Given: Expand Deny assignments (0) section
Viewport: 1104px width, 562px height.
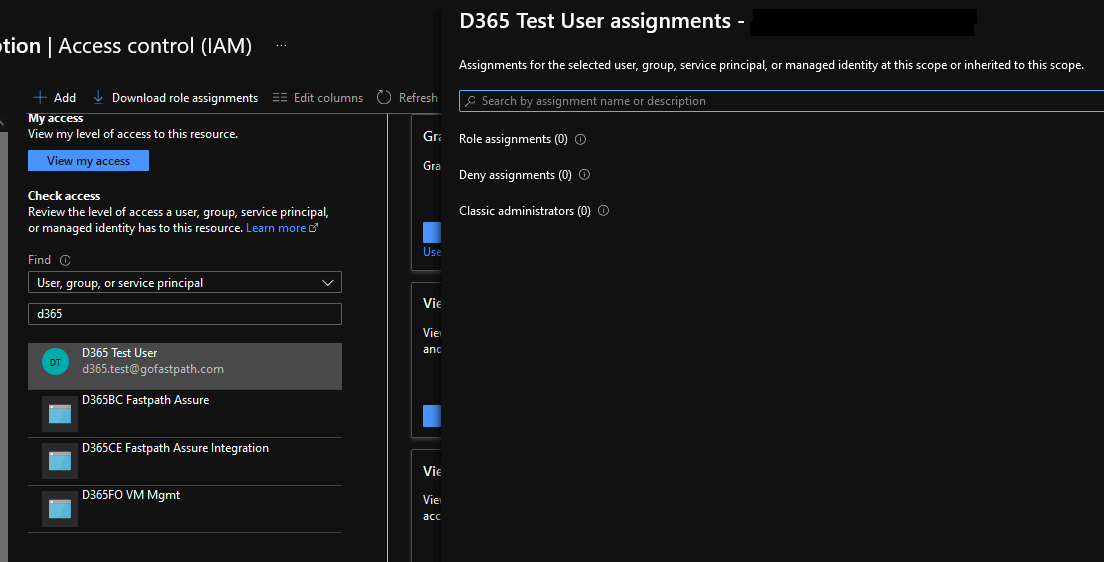Looking at the screenshot, I should point(515,175).
